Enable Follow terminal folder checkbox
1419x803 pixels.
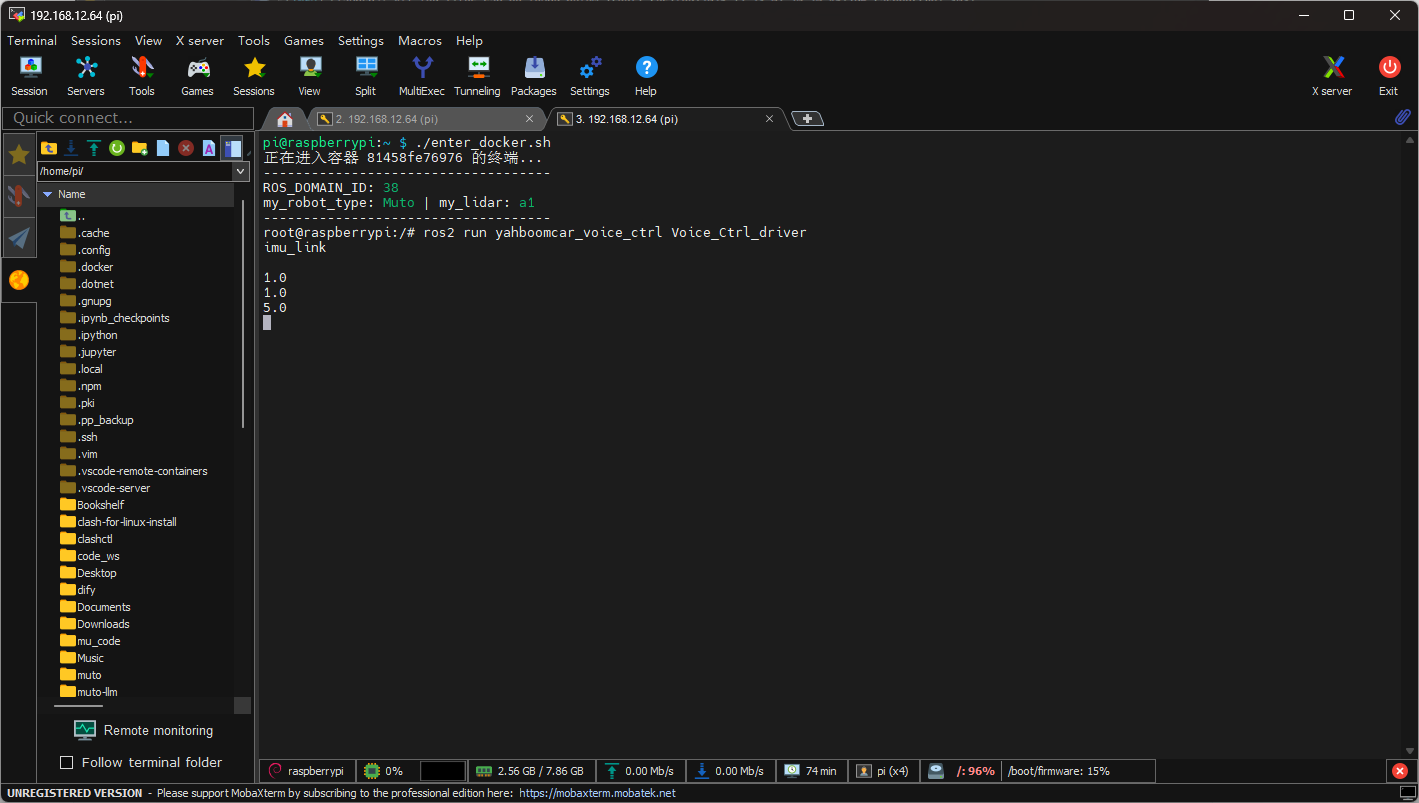tap(67, 763)
